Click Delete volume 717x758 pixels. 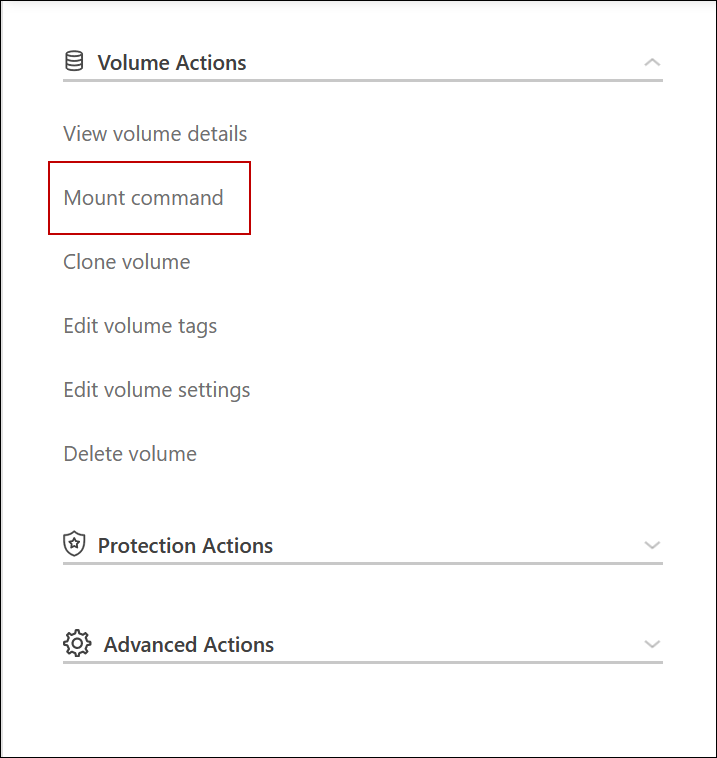(x=130, y=454)
